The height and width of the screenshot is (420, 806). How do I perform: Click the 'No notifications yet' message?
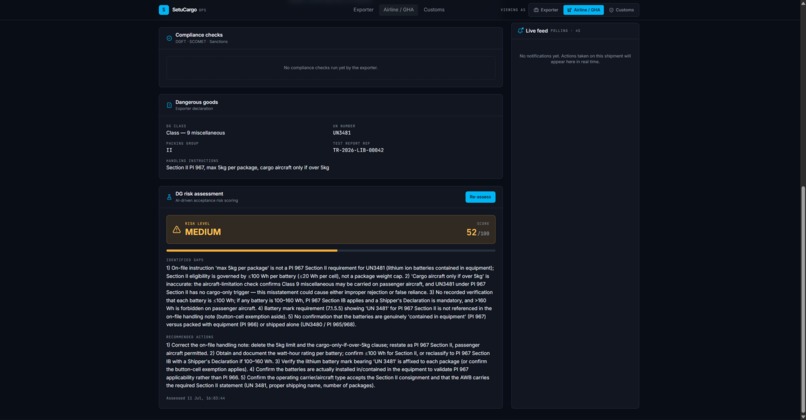coord(575,59)
